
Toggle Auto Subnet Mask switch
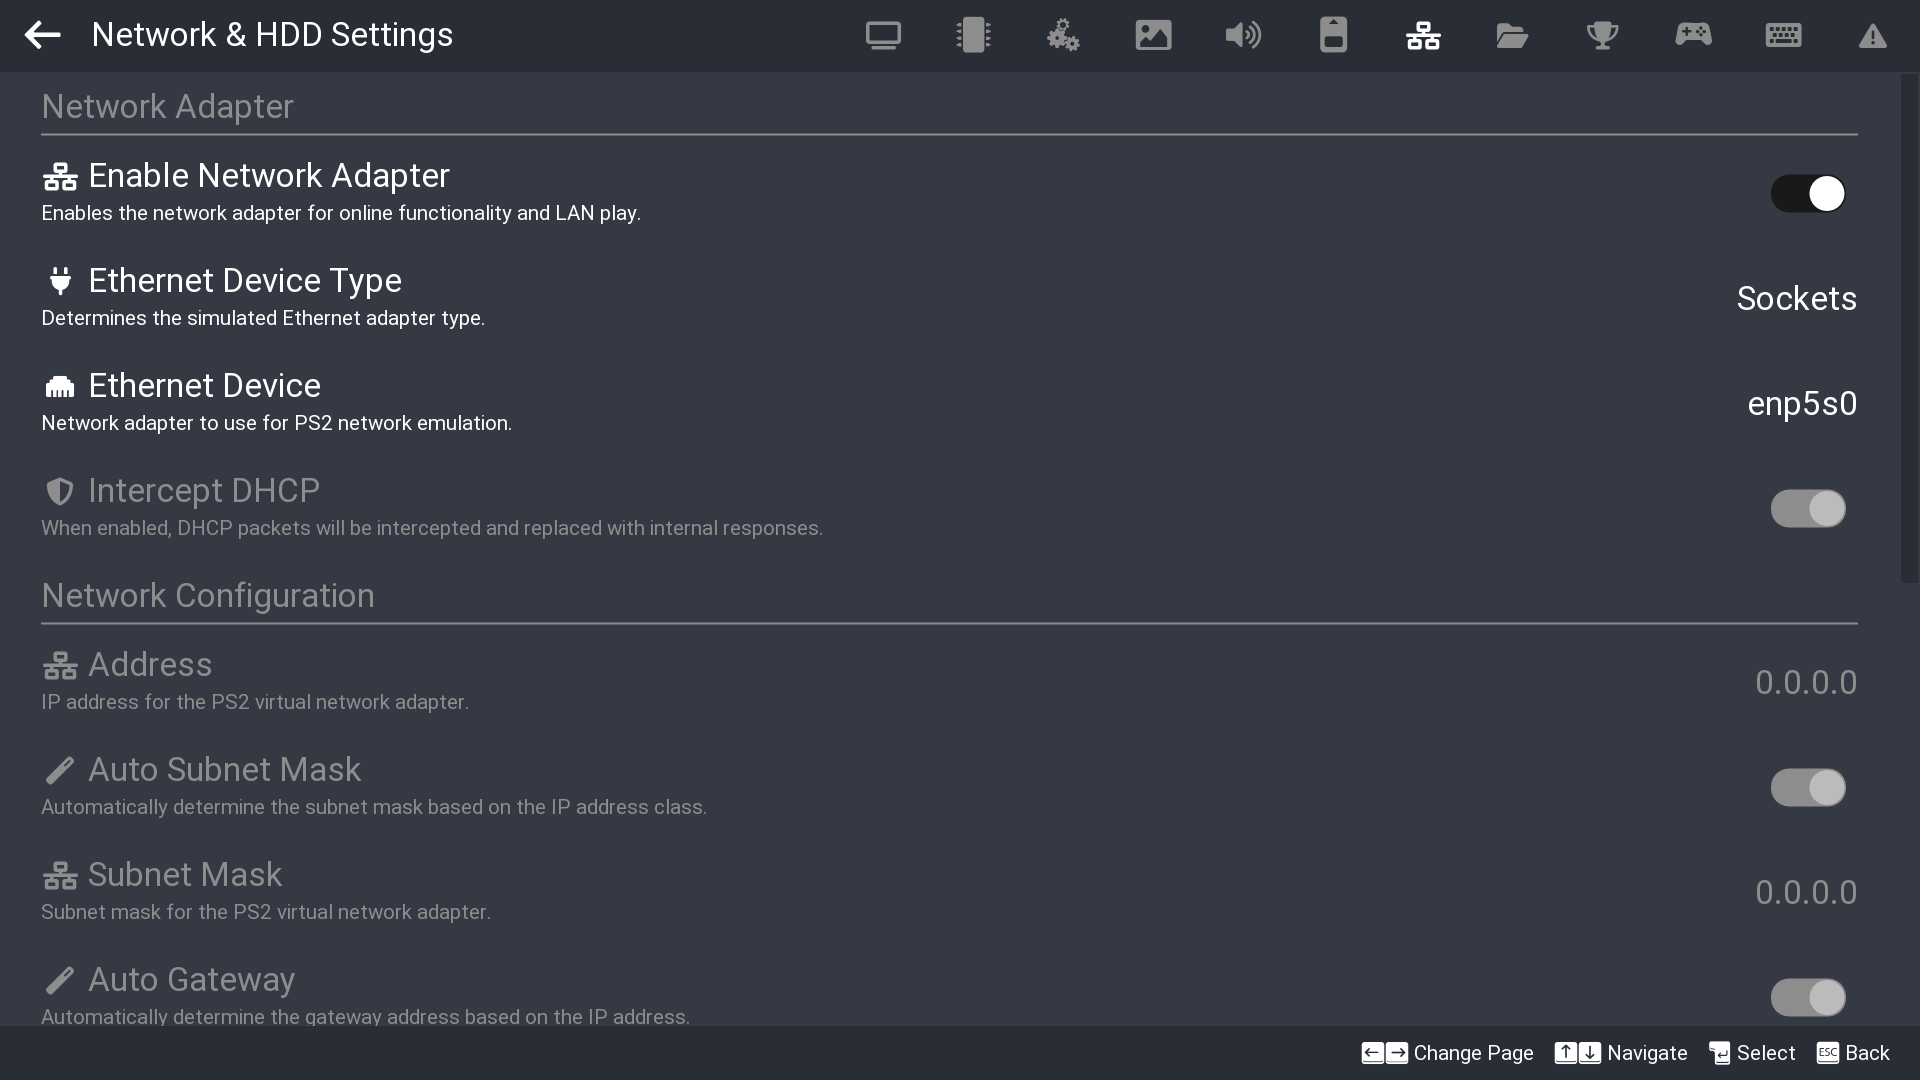pyautogui.click(x=1807, y=788)
